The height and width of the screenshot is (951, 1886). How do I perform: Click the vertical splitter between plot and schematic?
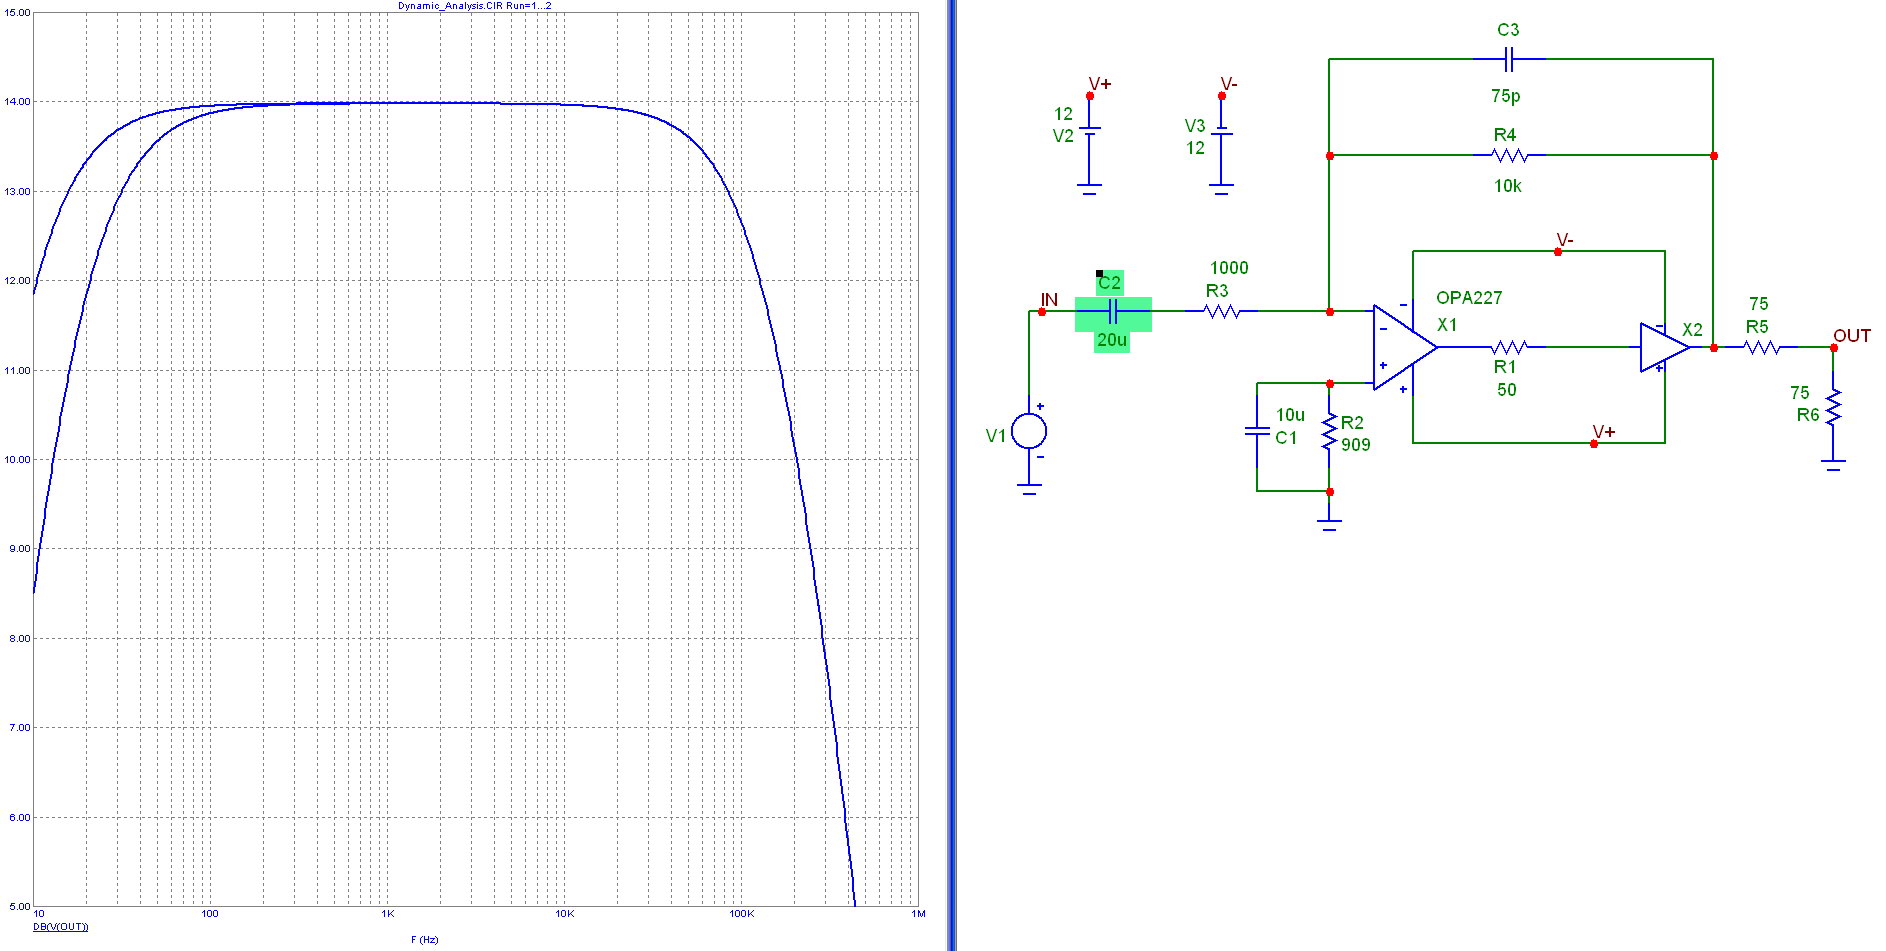coord(951,475)
